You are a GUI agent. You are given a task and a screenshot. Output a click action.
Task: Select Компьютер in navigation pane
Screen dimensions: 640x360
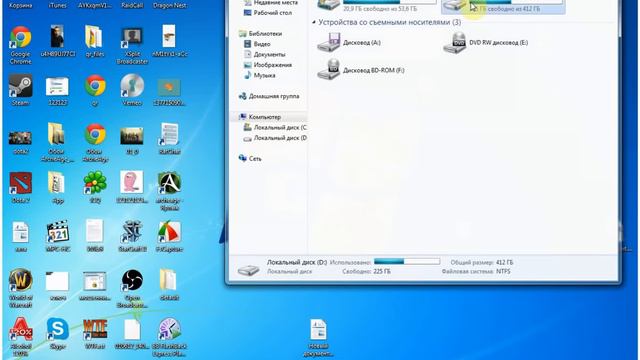coord(260,117)
